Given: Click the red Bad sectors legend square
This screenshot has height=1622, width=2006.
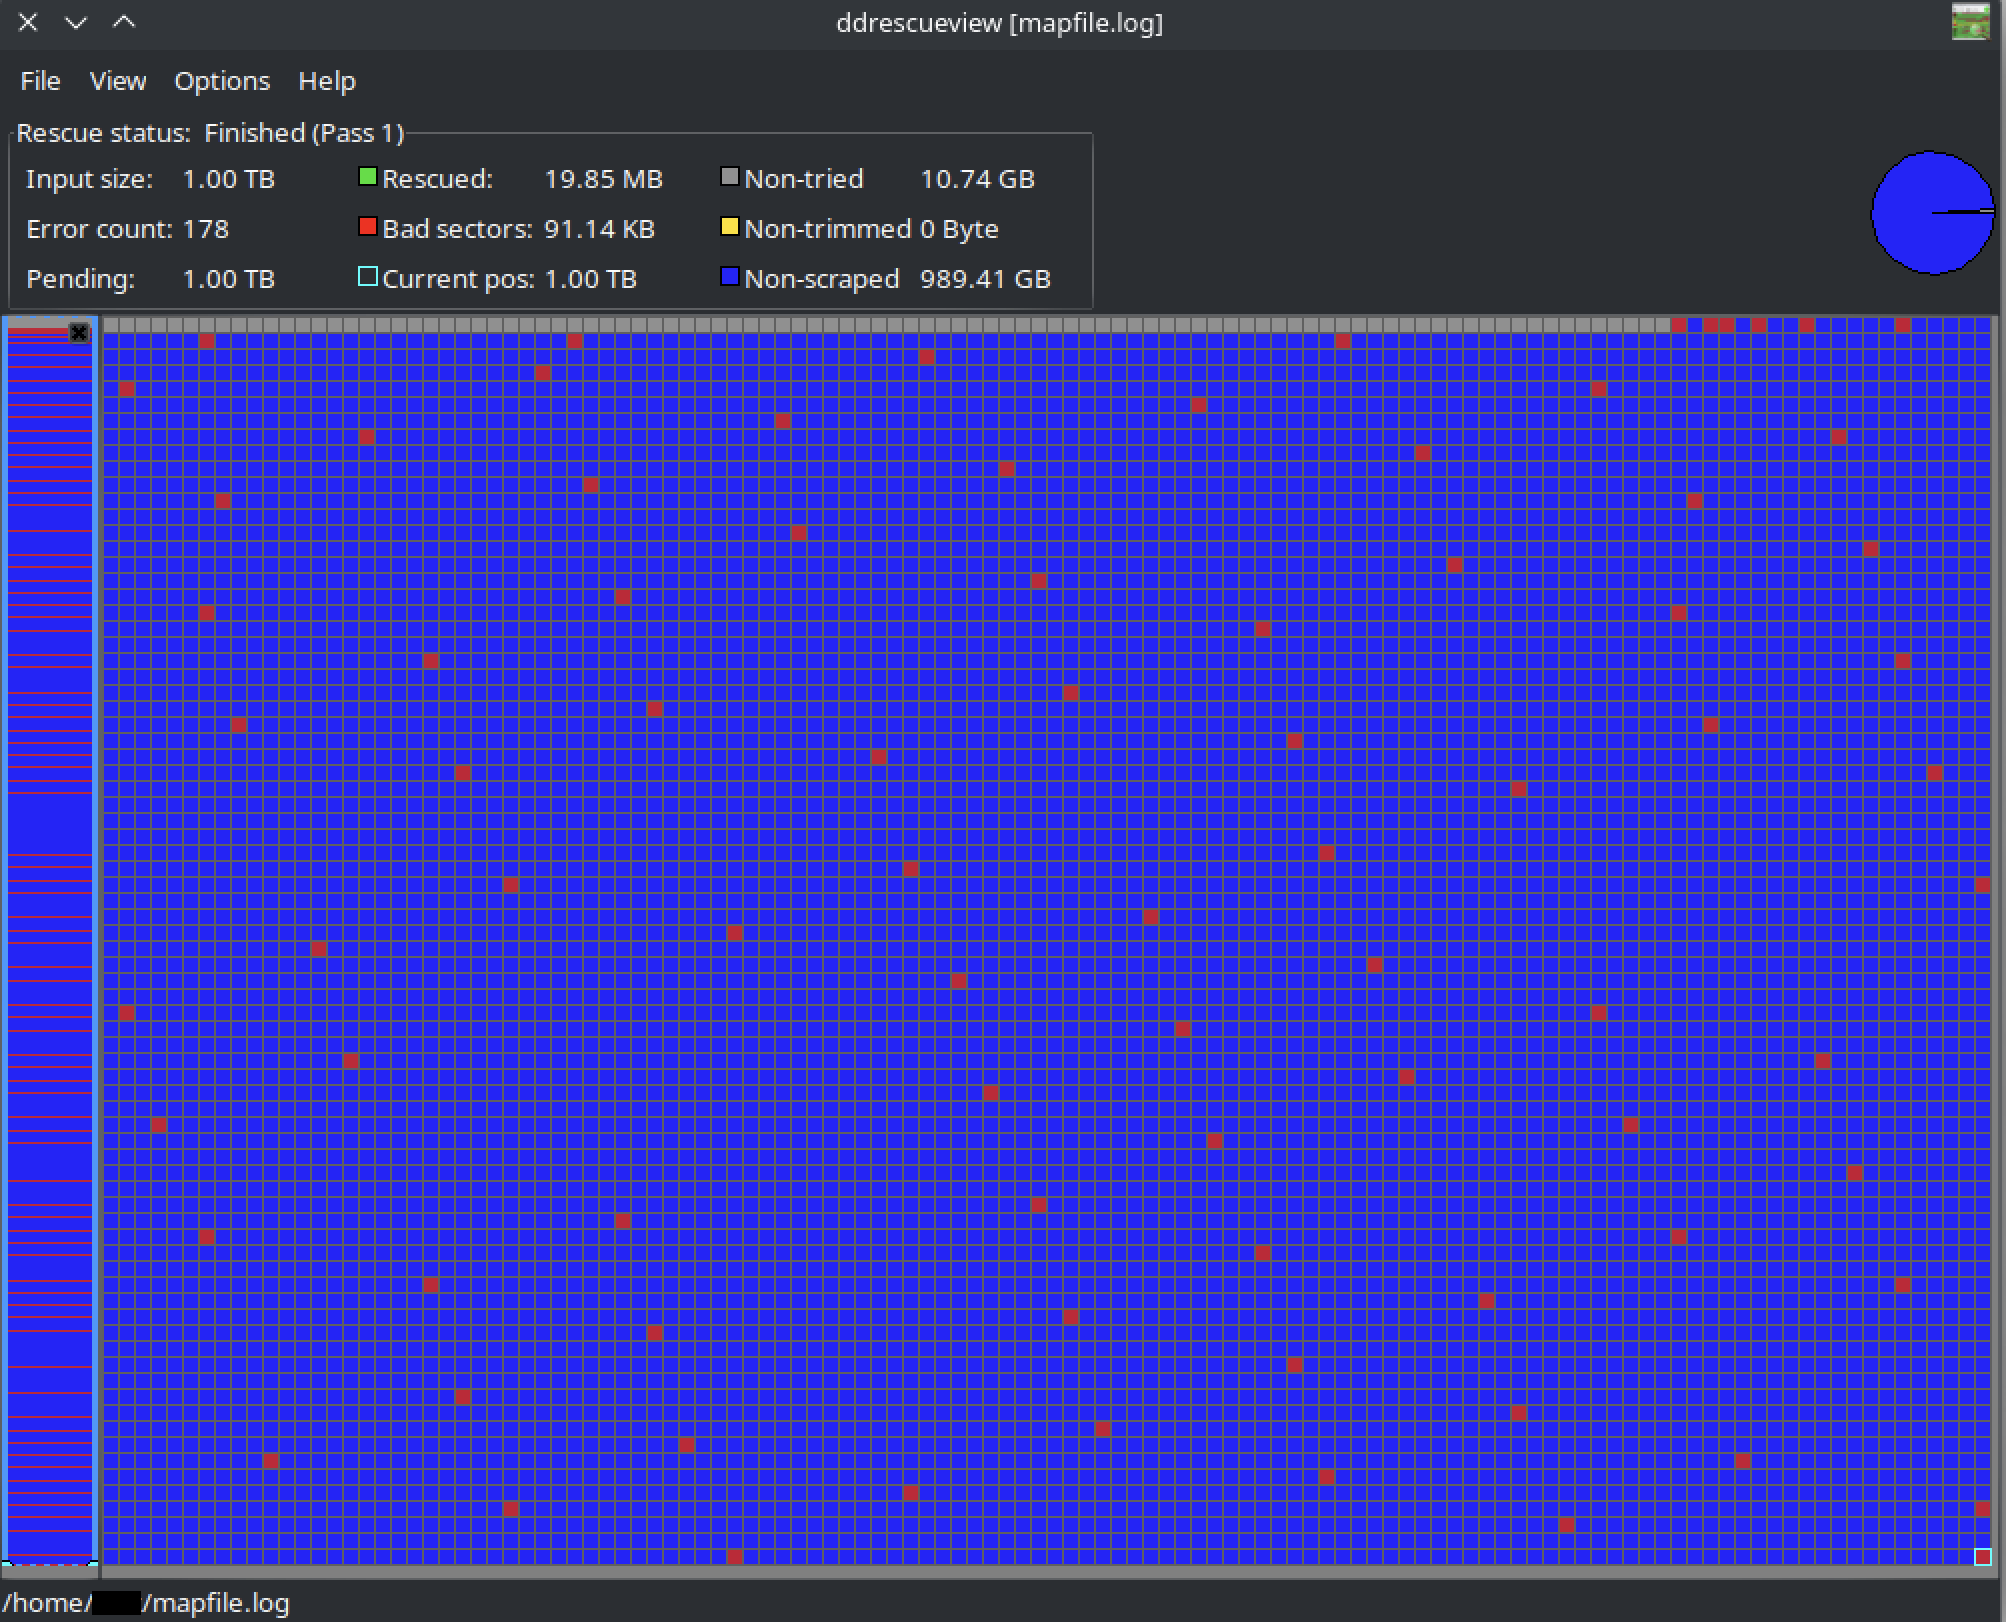Looking at the screenshot, I should [x=367, y=228].
